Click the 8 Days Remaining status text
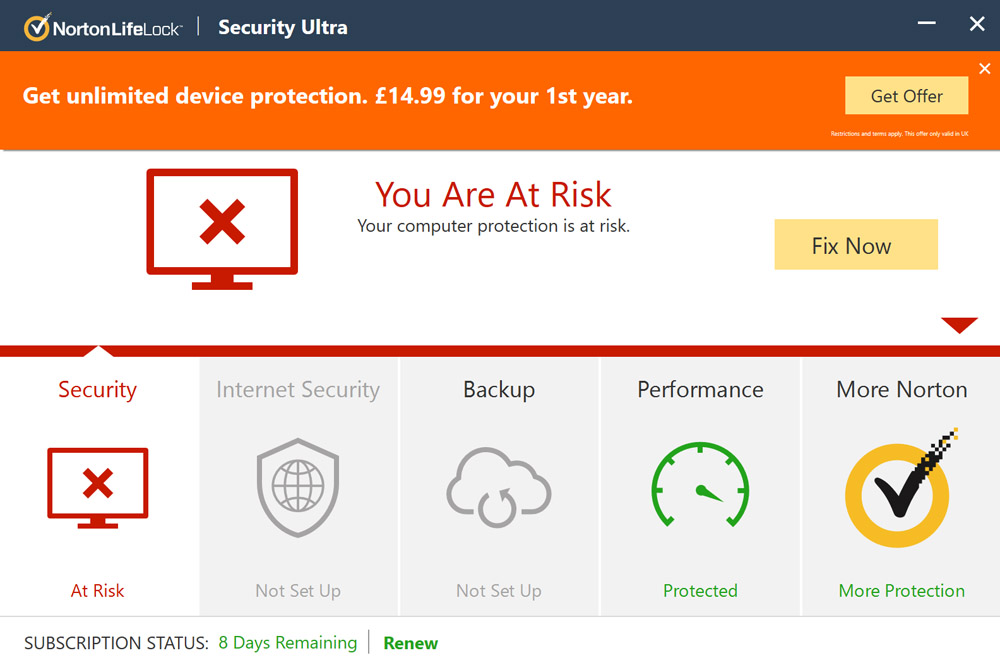Viewport: 1000px width, 665px height. tap(288, 643)
